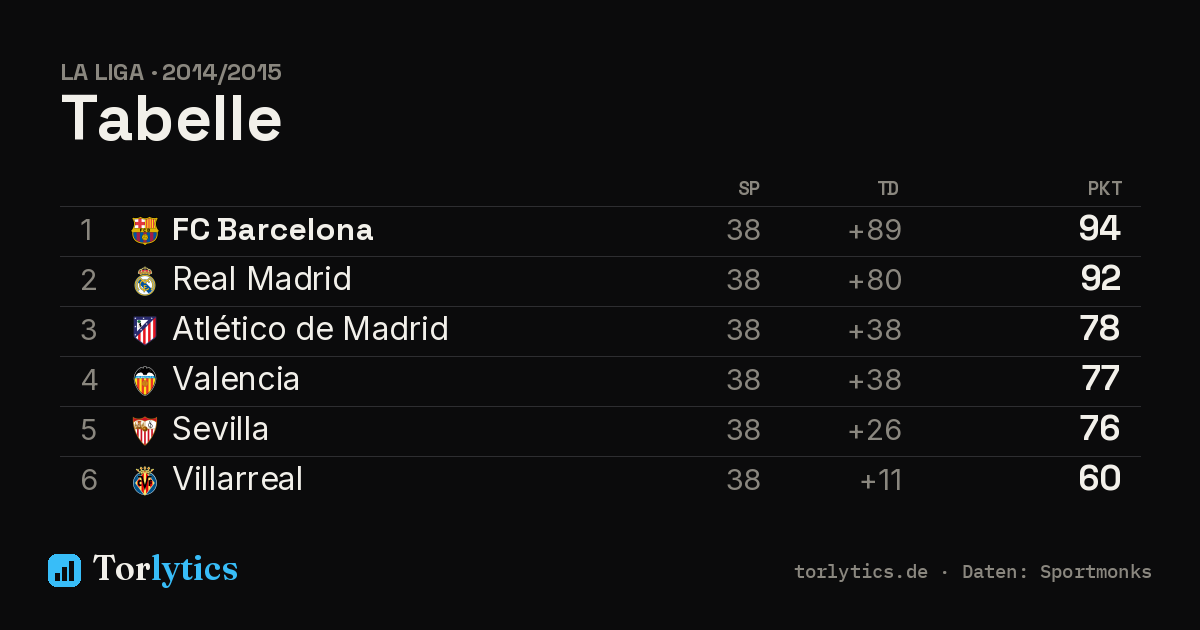Open the Torlytics brand name
Image resolution: width=1200 pixels, height=630 pixels.
pos(165,569)
